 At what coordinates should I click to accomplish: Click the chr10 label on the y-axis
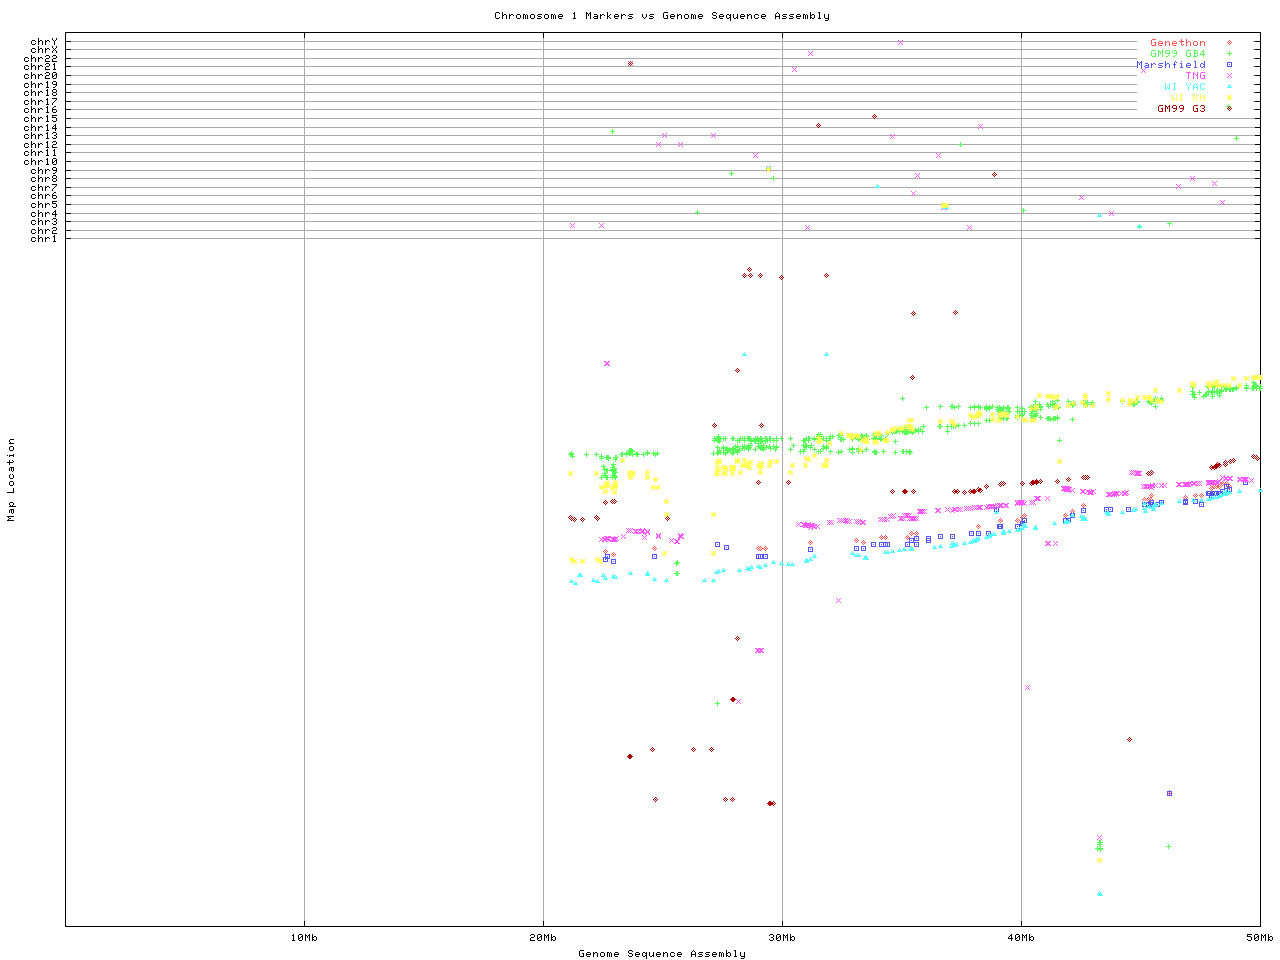41,162
